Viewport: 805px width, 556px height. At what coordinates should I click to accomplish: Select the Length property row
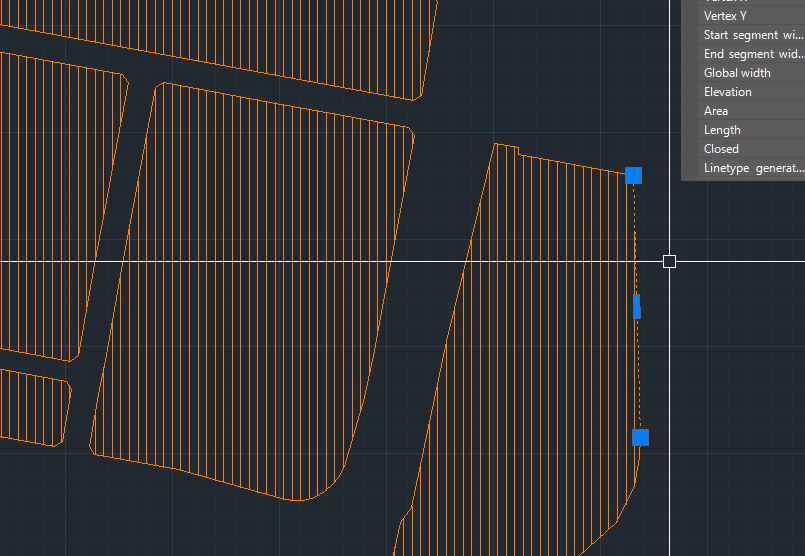click(x=752, y=130)
